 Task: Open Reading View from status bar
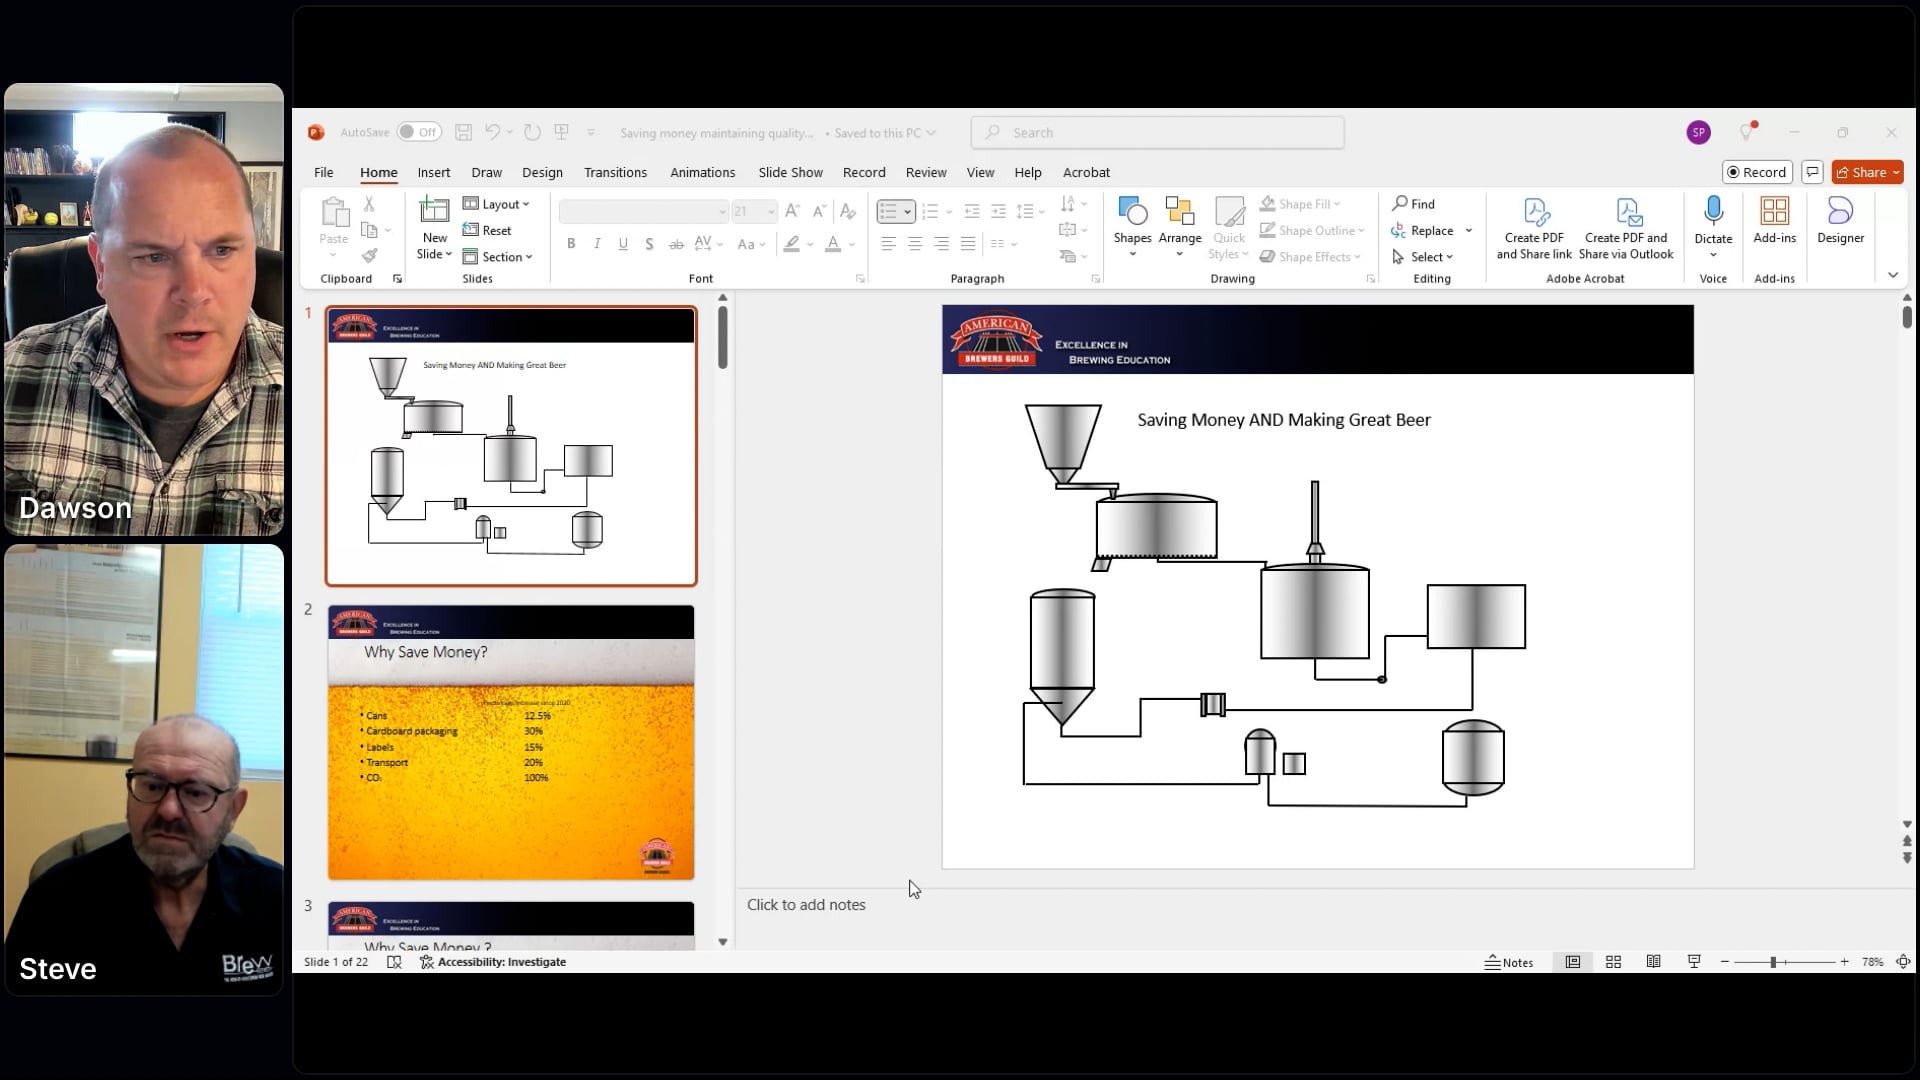(x=1654, y=962)
